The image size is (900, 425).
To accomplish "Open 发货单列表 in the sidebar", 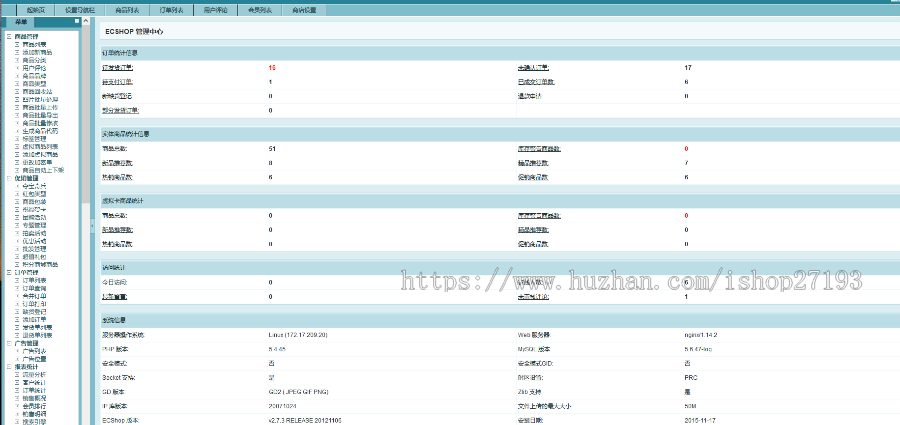I will pyautogui.click(x=37, y=327).
